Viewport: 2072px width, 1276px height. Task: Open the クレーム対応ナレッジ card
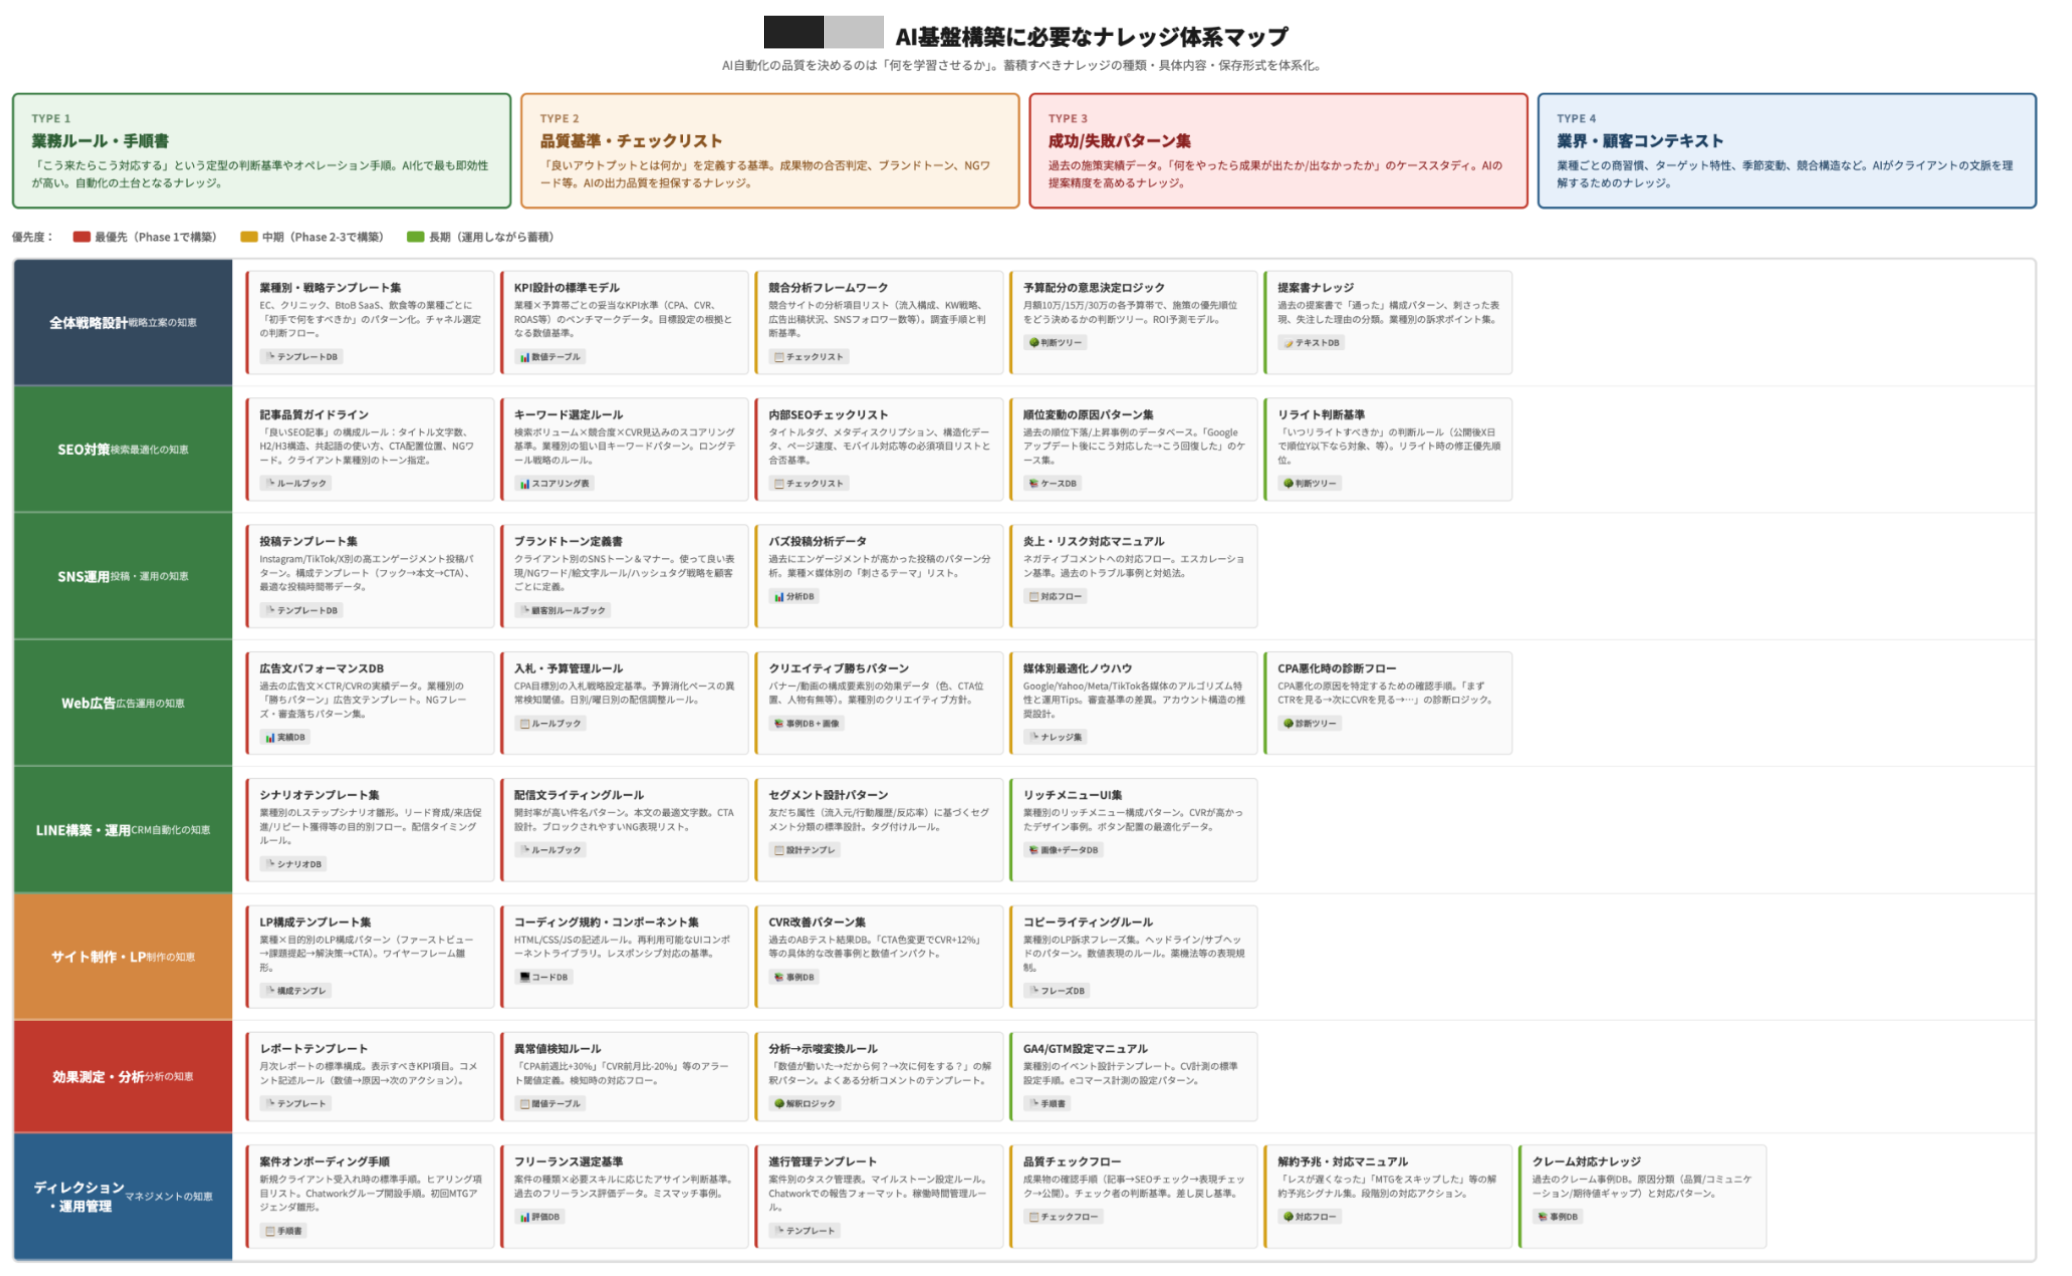pyautogui.click(x=1642, y=1195)
